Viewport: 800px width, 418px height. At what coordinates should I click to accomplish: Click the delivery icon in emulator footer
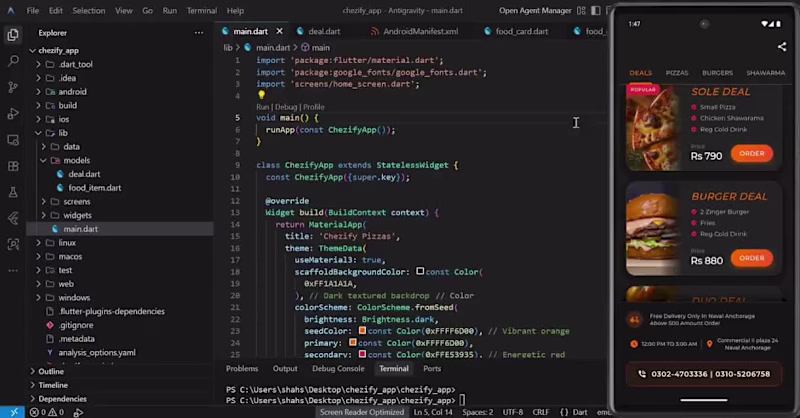[635, 319]
